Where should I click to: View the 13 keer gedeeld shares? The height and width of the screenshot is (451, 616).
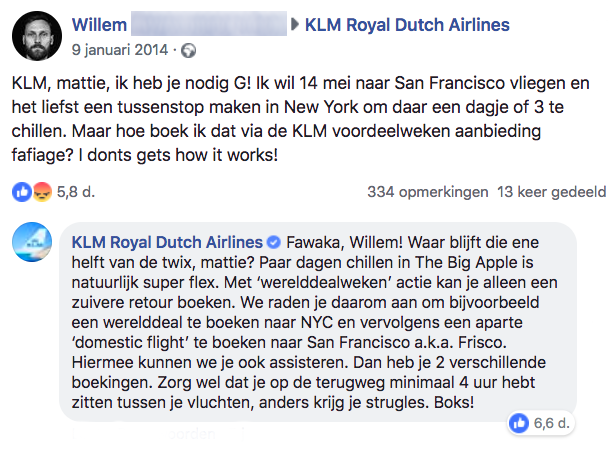(x=552, y=191)
